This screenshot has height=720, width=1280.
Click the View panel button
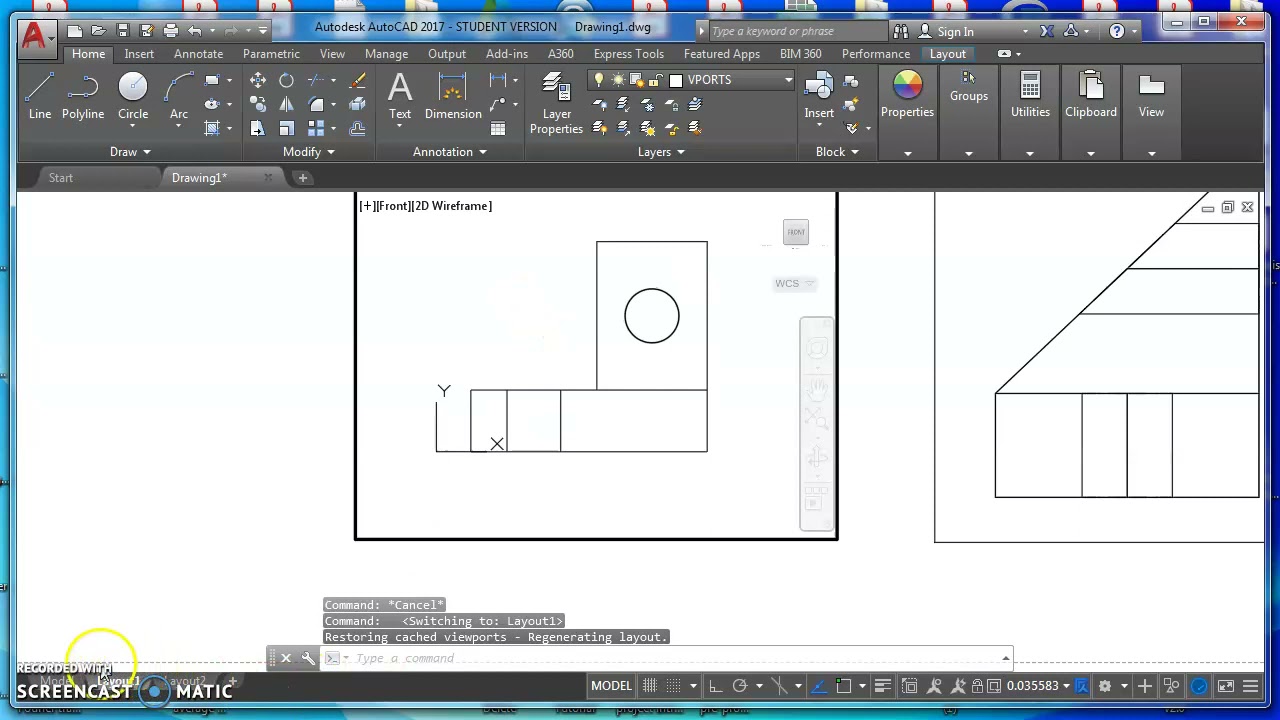(x=1151, y=97)
